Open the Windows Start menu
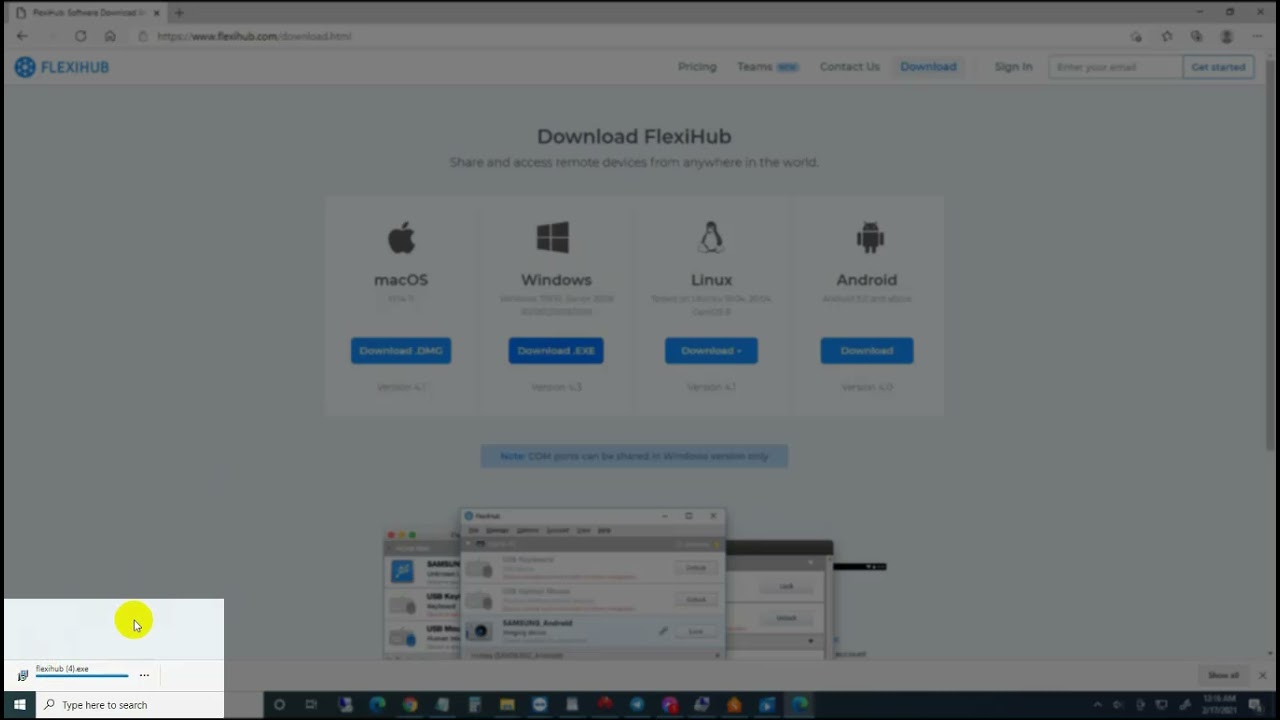Screen dimensions: 1280x720 click(x=19, y=705)
